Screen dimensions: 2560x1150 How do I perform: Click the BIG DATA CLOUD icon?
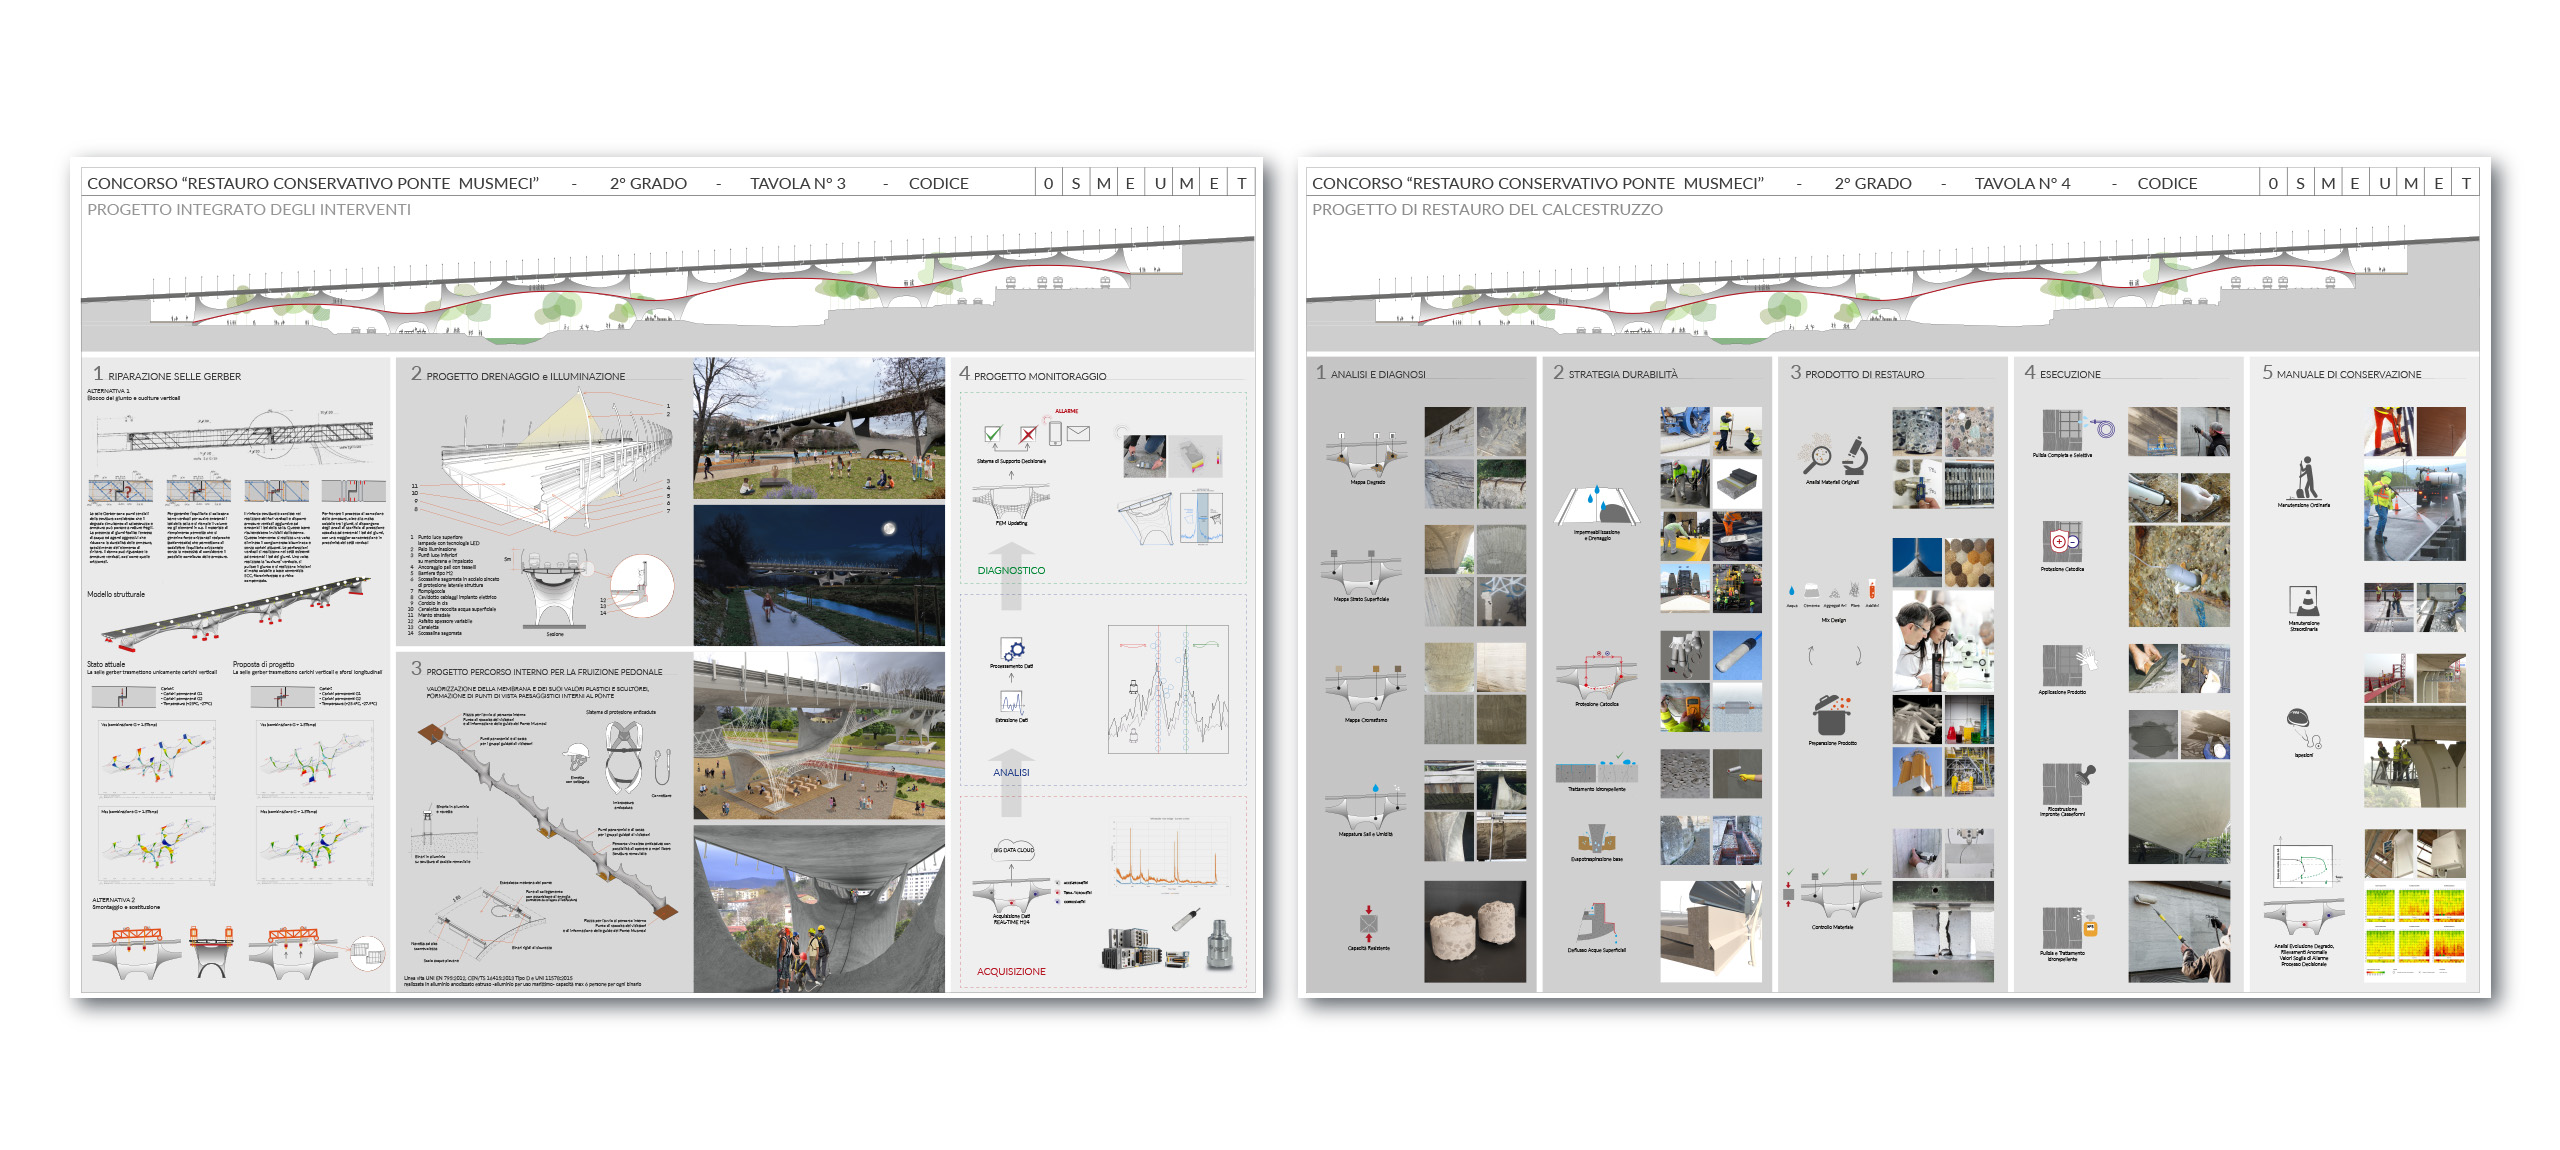click(1013, 850)
